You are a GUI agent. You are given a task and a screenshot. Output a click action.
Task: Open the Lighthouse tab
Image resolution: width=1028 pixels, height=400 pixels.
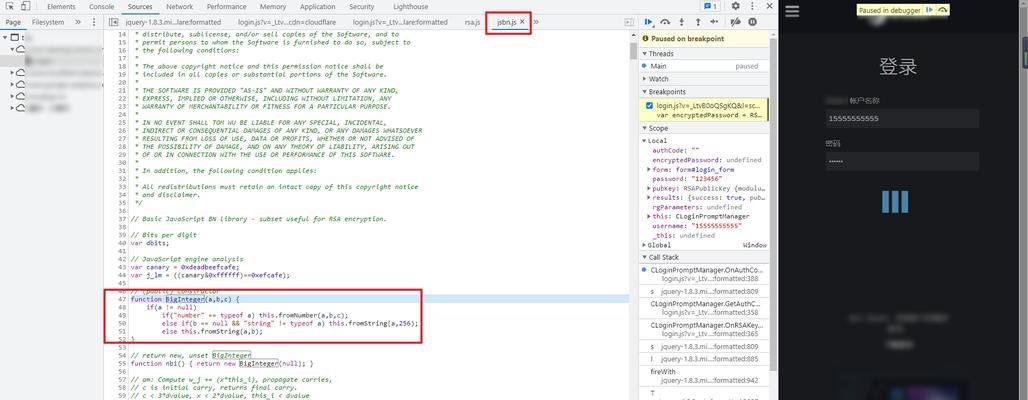(x=410, y=7)
